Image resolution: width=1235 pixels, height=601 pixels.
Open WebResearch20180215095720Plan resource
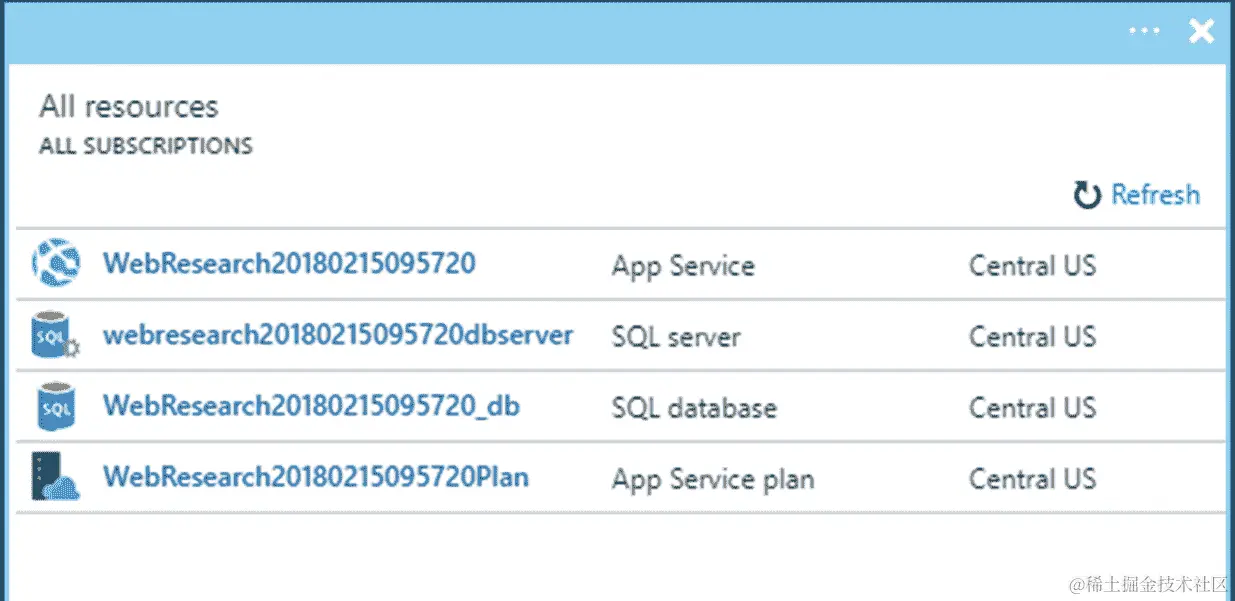coord(316,477)
